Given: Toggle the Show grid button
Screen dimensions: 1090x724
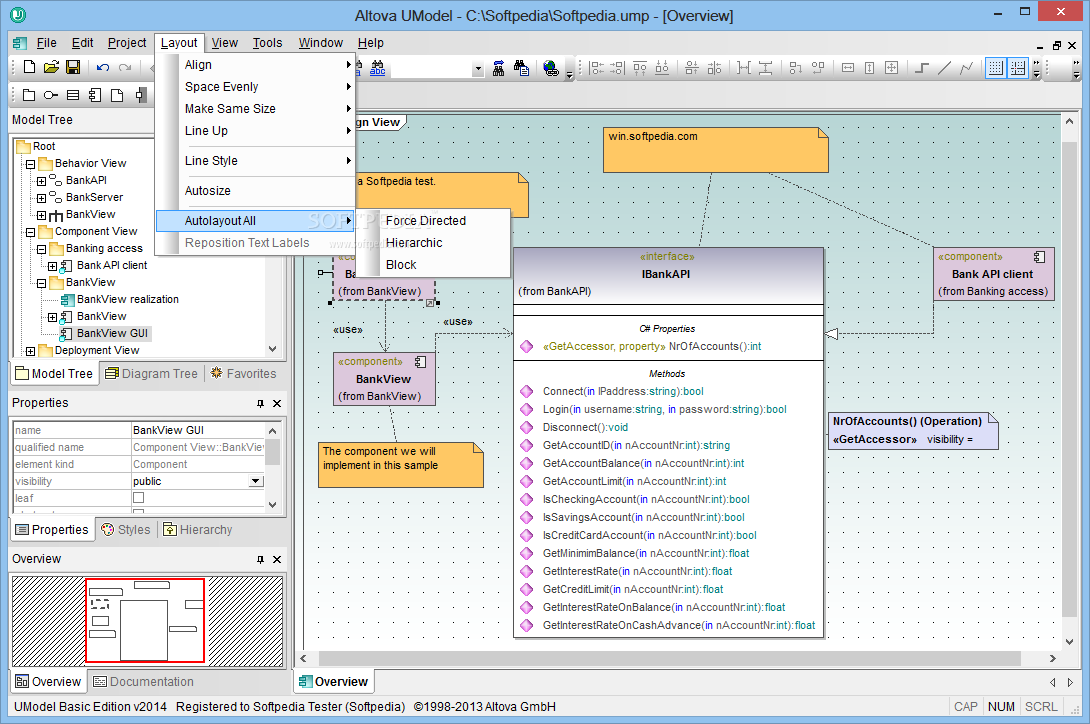Looking at the screenshot, I should [995, 68].
